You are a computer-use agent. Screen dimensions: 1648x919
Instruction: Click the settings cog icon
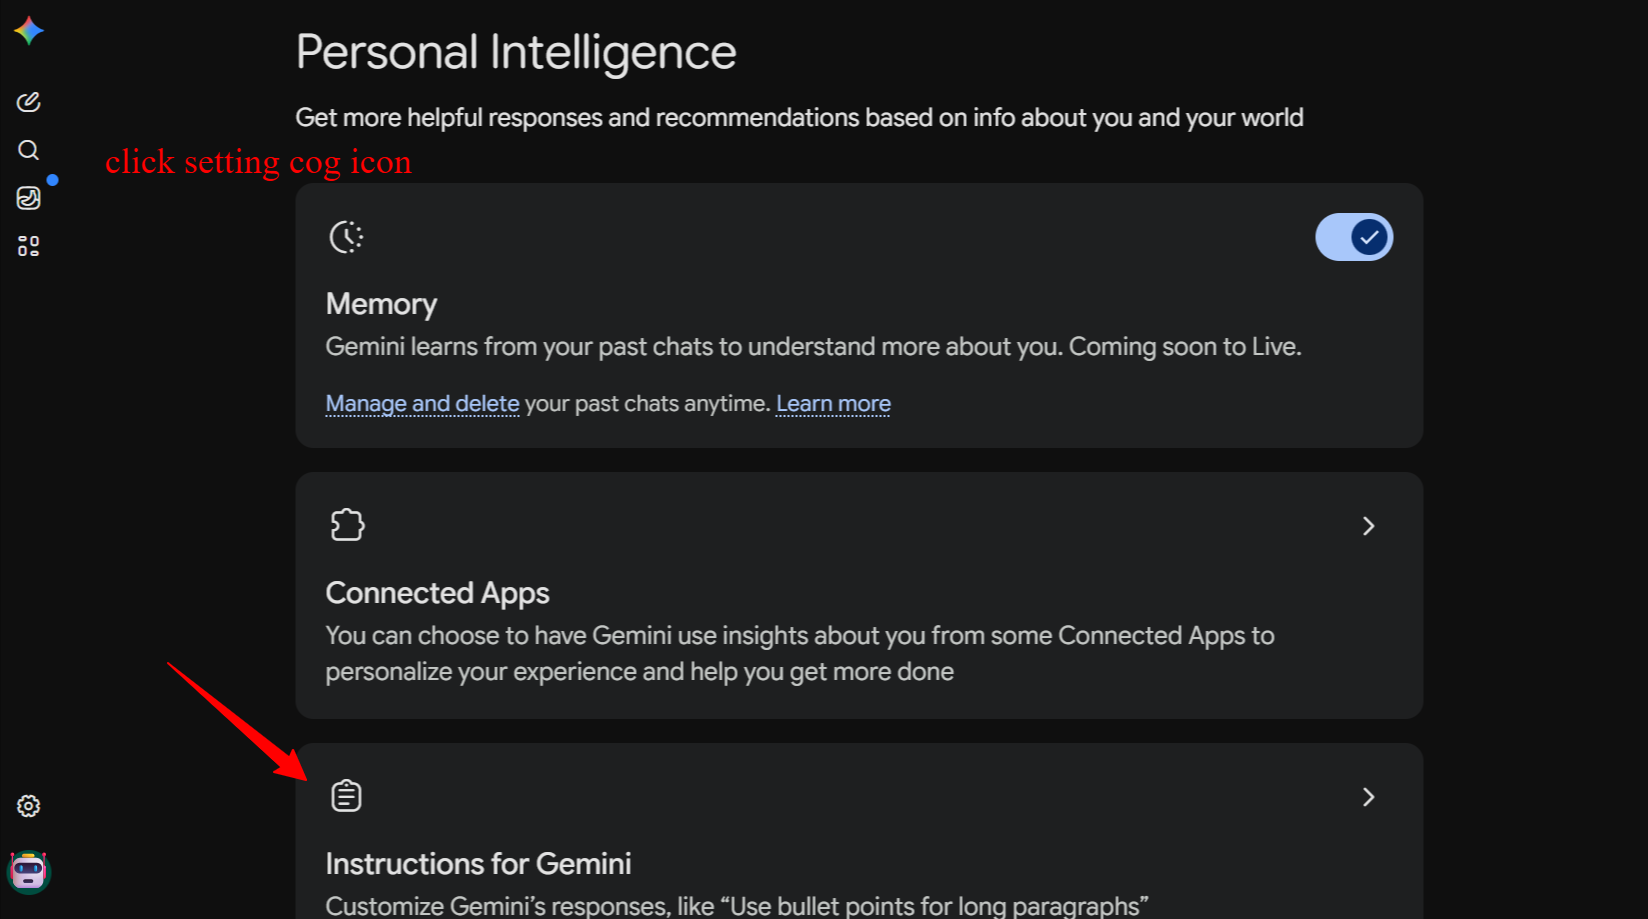coord(29,806)
